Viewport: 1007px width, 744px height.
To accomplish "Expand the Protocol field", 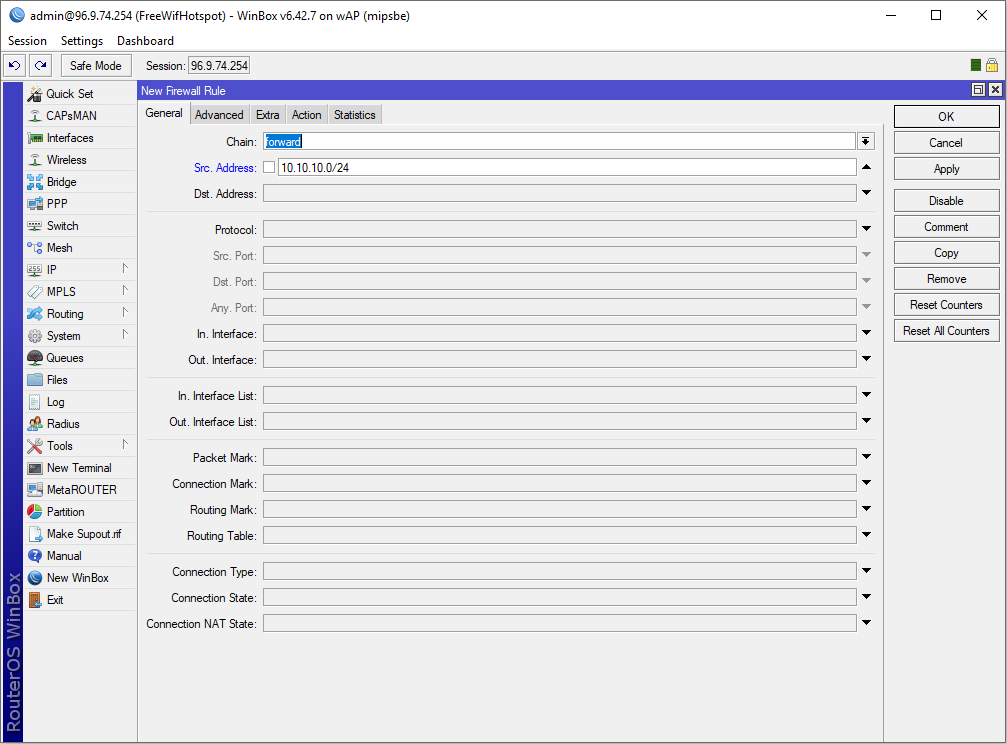I will click(866, 229).
